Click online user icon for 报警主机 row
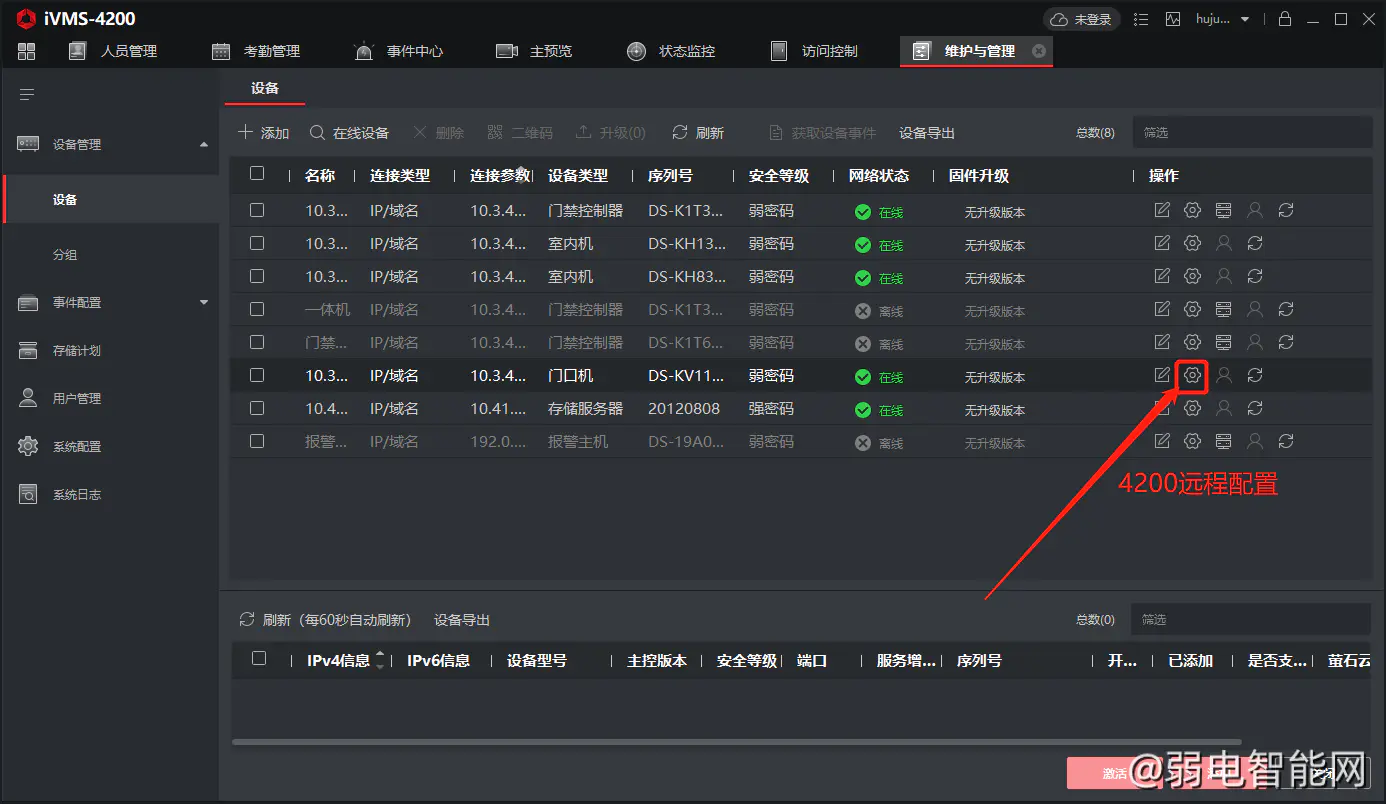The width and height of the screenshot is (1386, 804). coord(1255,441)
